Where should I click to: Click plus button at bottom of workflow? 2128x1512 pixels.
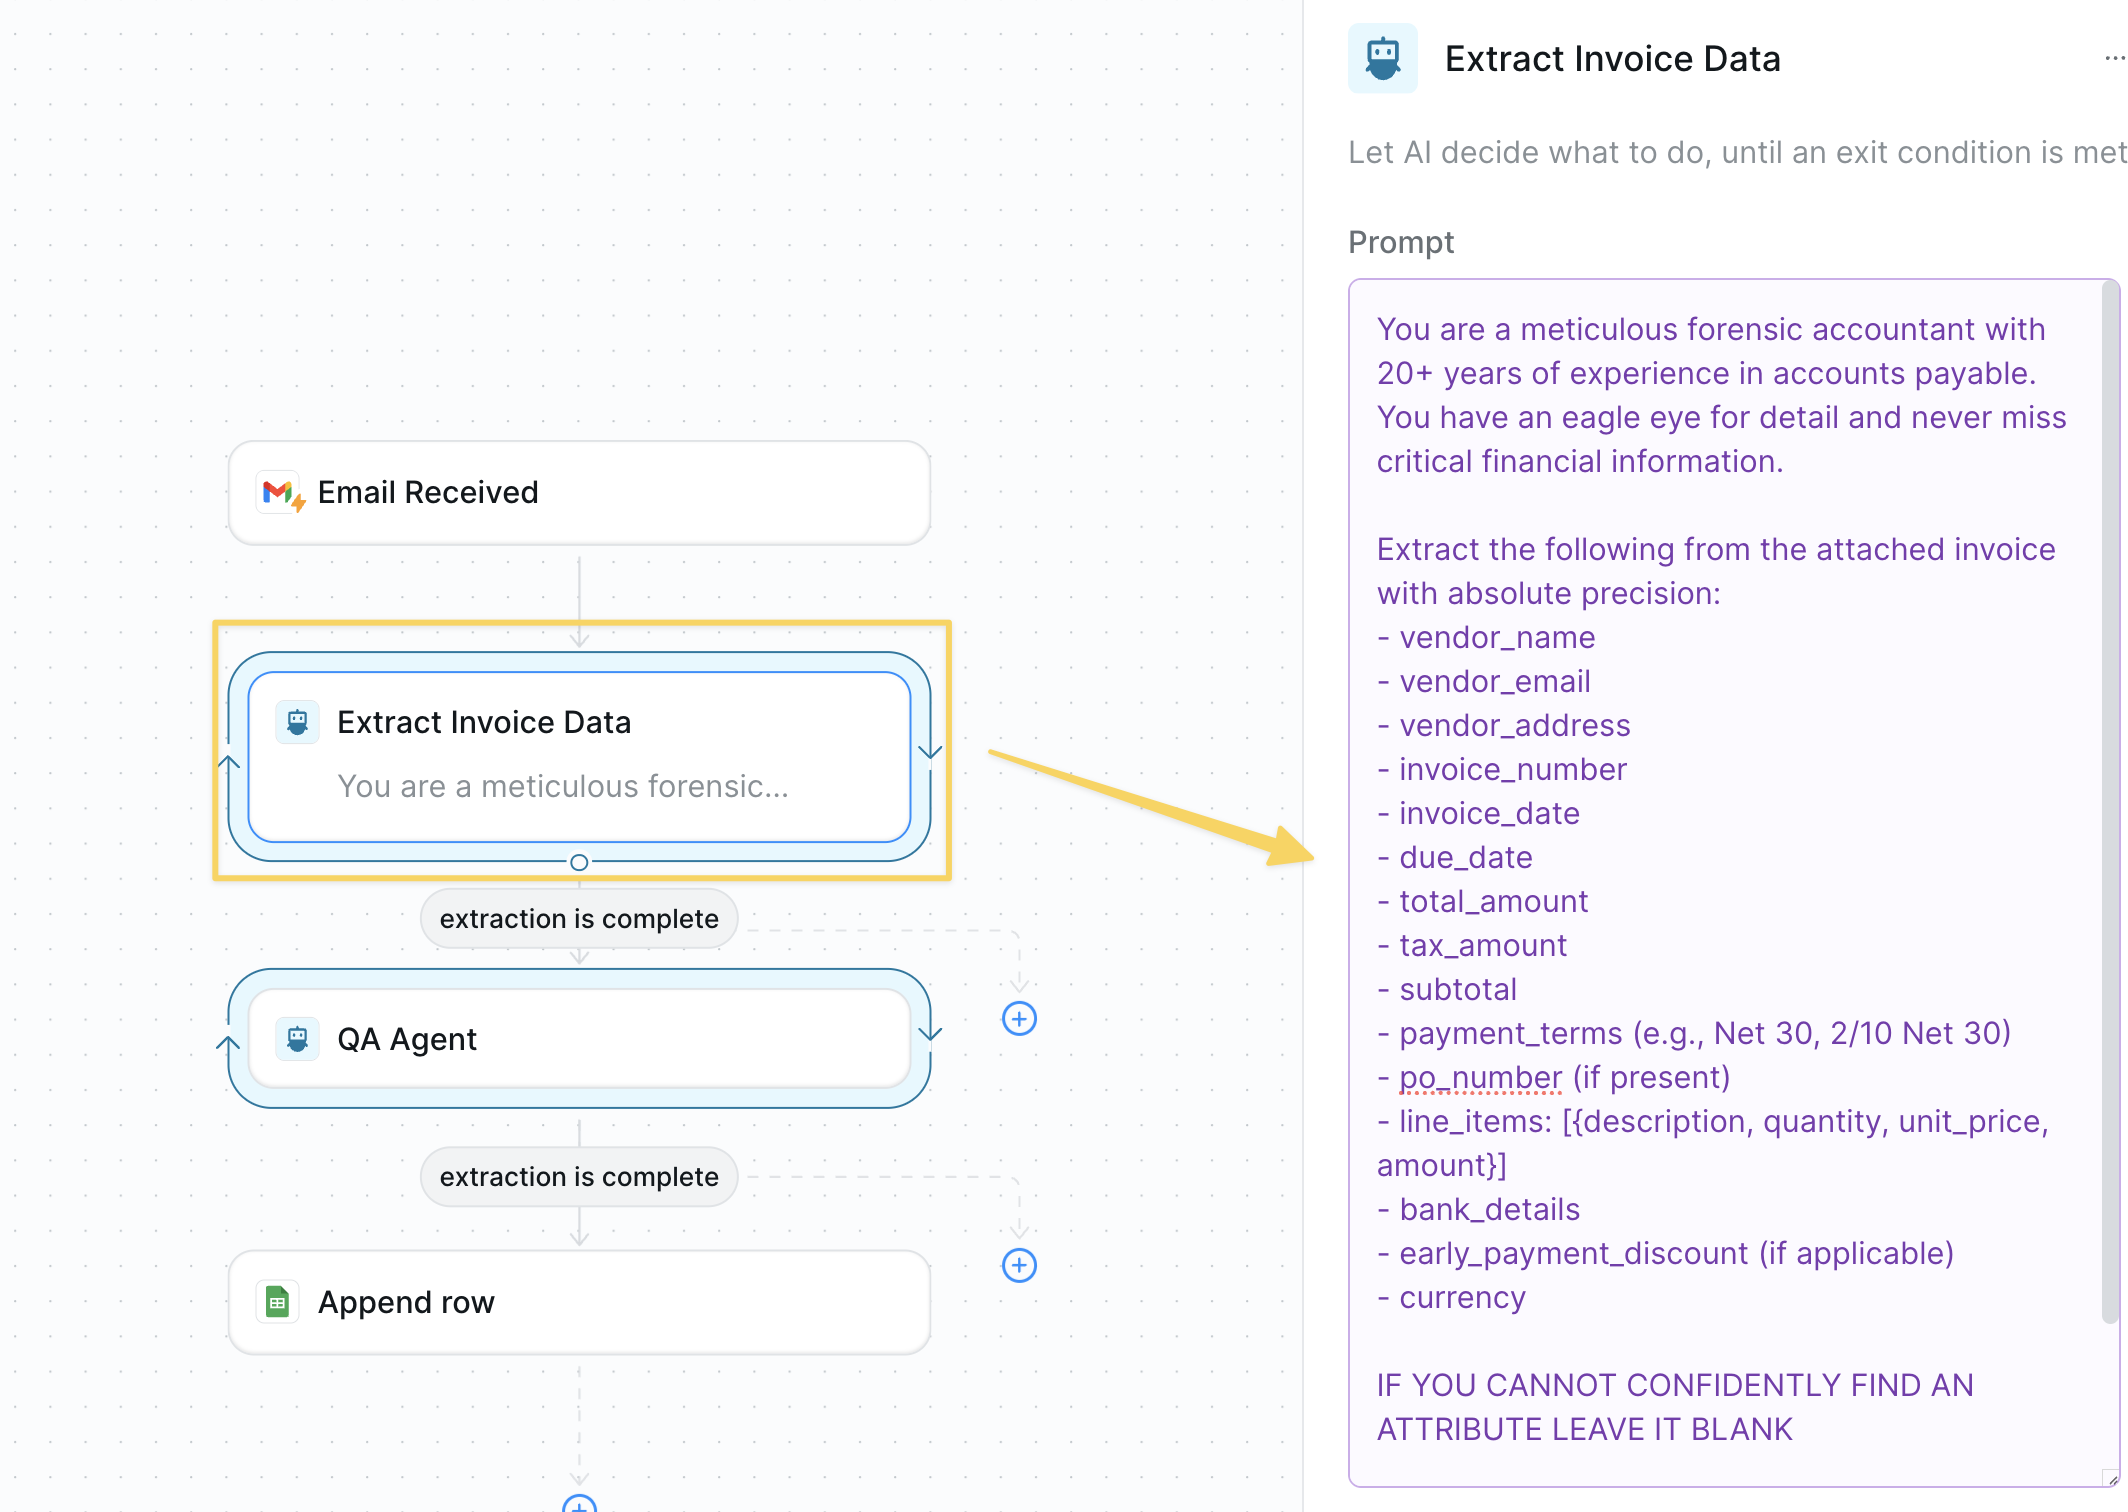(579, 1505)
